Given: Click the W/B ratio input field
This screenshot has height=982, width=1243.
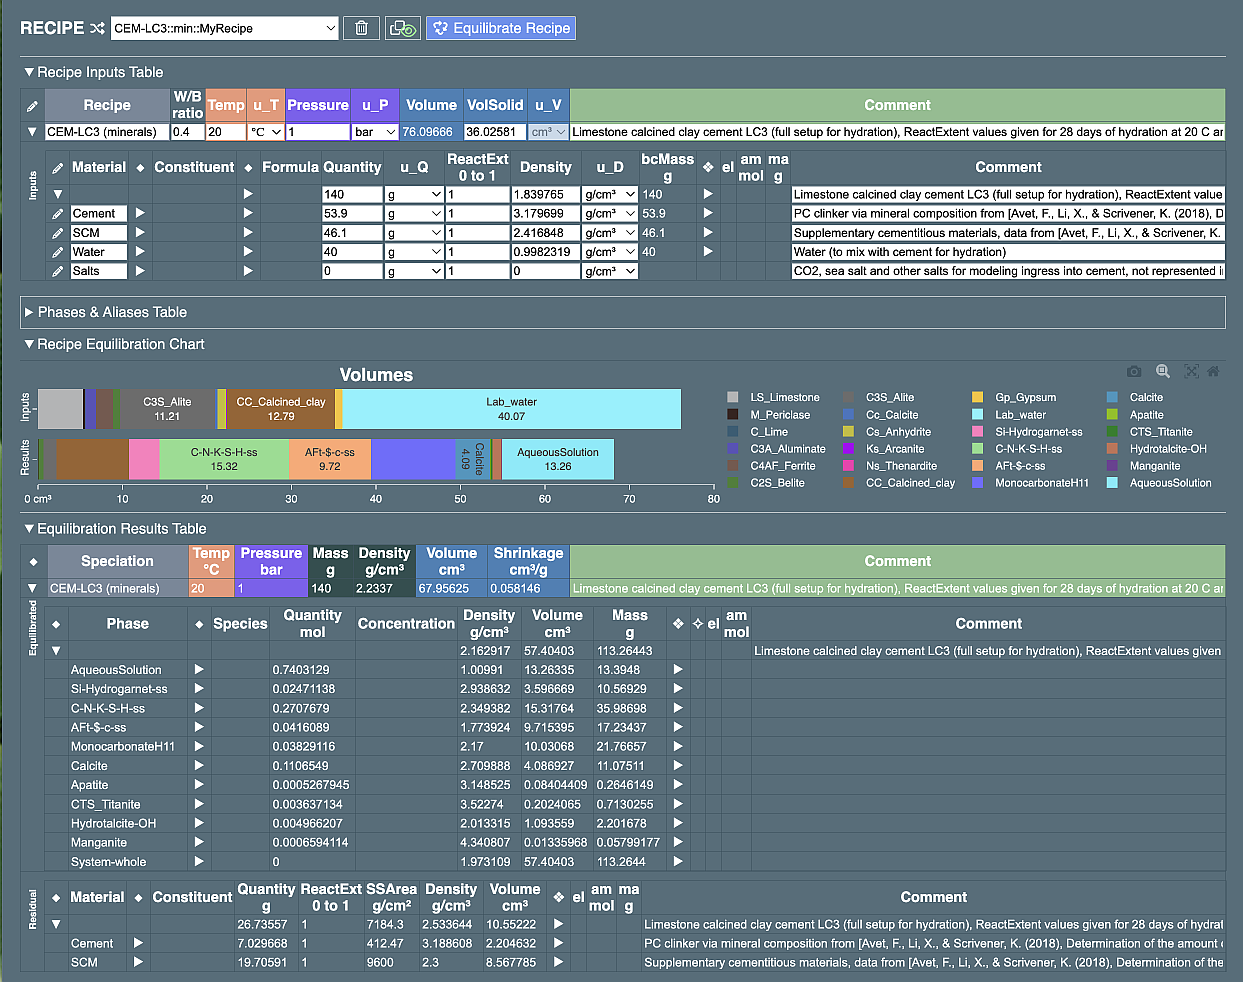Looking at the screenshot, I should [x=186, y=131].
